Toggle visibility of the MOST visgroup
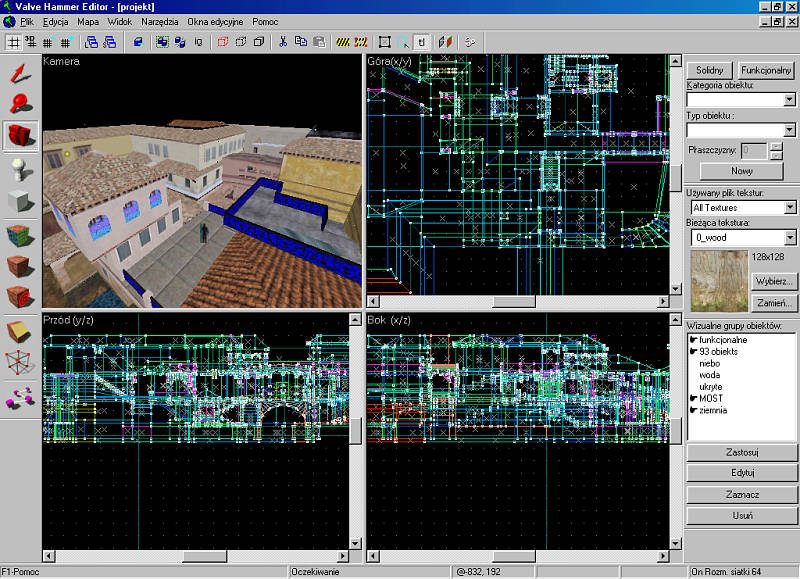 click(693, 396)
